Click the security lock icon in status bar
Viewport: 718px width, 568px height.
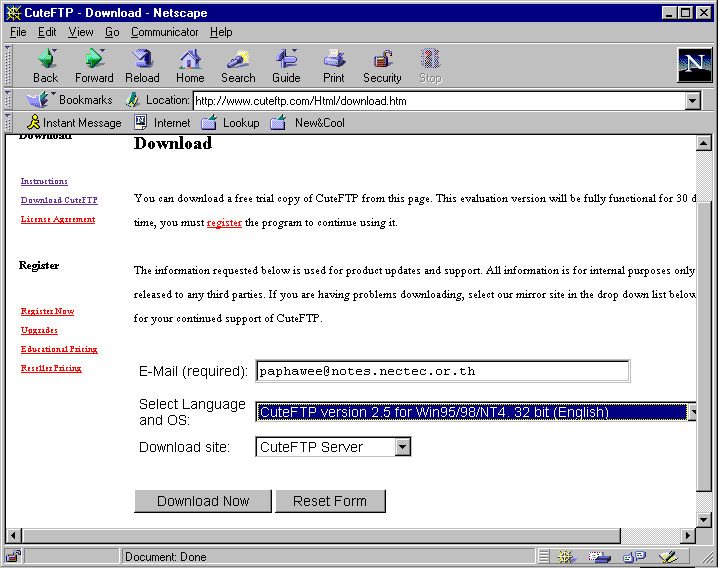coord(13,556)
